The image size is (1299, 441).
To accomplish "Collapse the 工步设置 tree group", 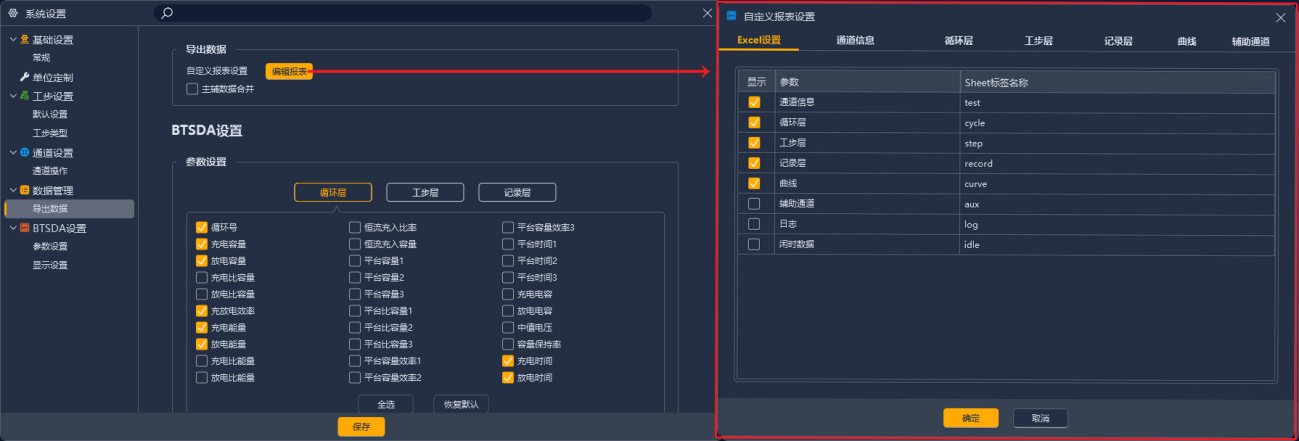I will pos(13,96).
